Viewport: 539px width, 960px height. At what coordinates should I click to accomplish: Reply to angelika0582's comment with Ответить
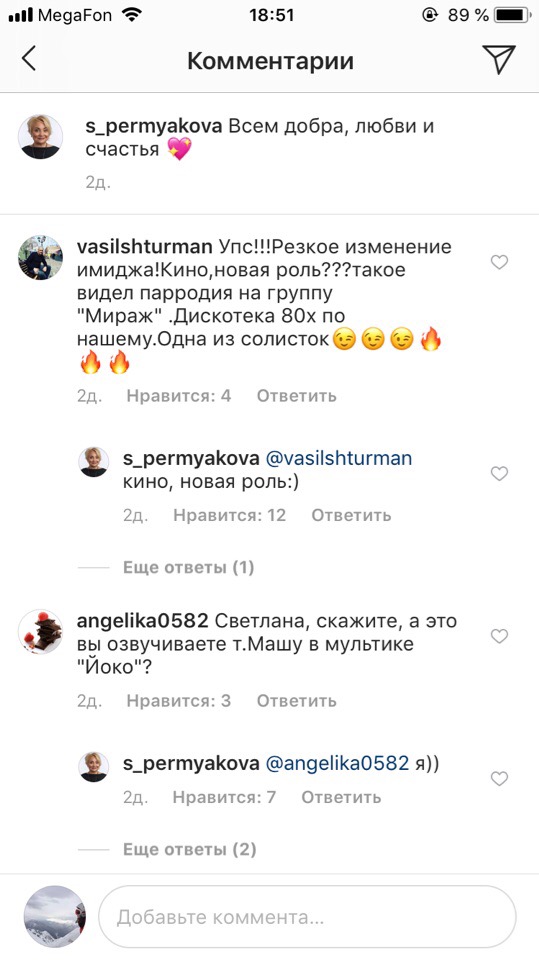(x=296, y=700)
